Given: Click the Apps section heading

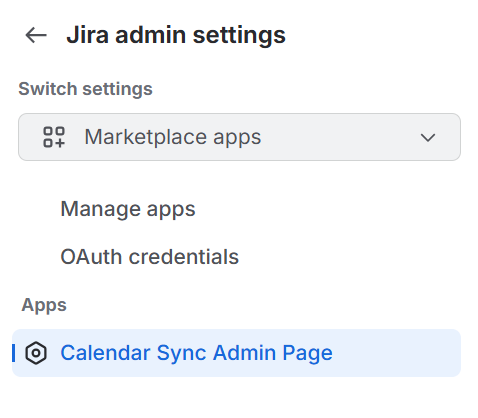Looking at the screenshot, I should (x=44, y=305).
